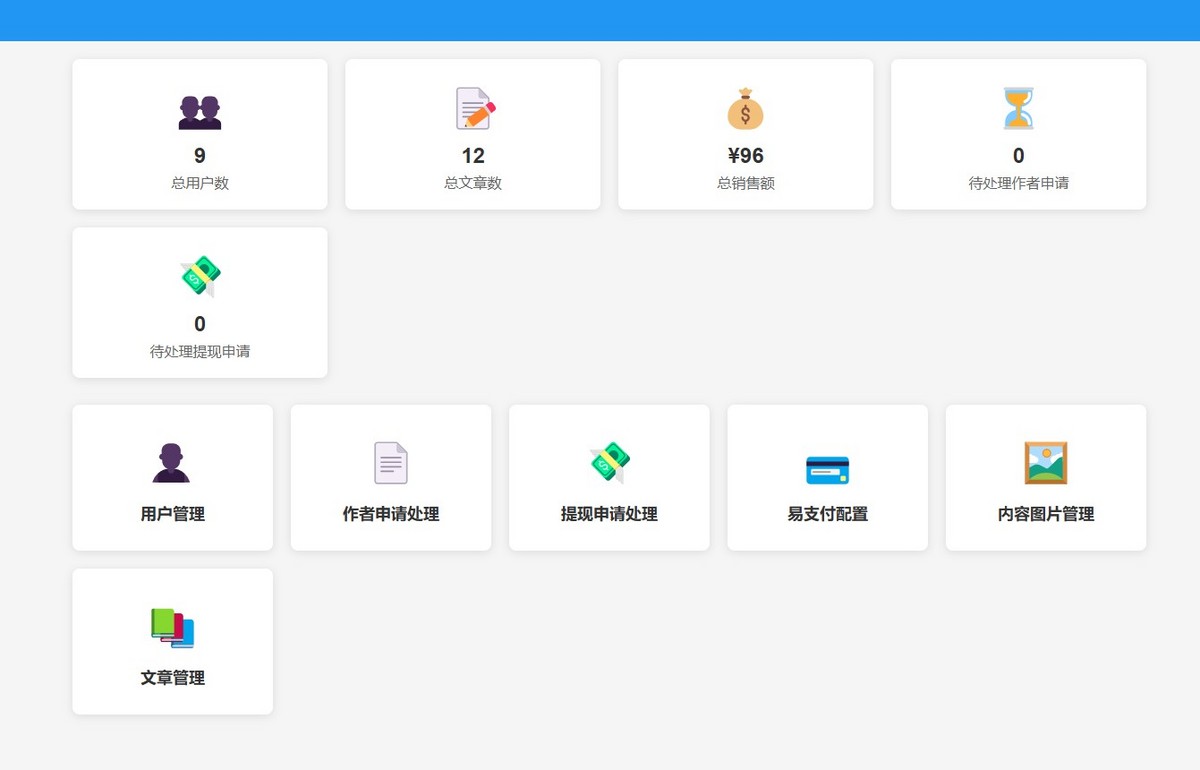Select the stacked books icon on 文章管理 card
1200x770 pixels.
pyautogui.click(x=172, y=626)
